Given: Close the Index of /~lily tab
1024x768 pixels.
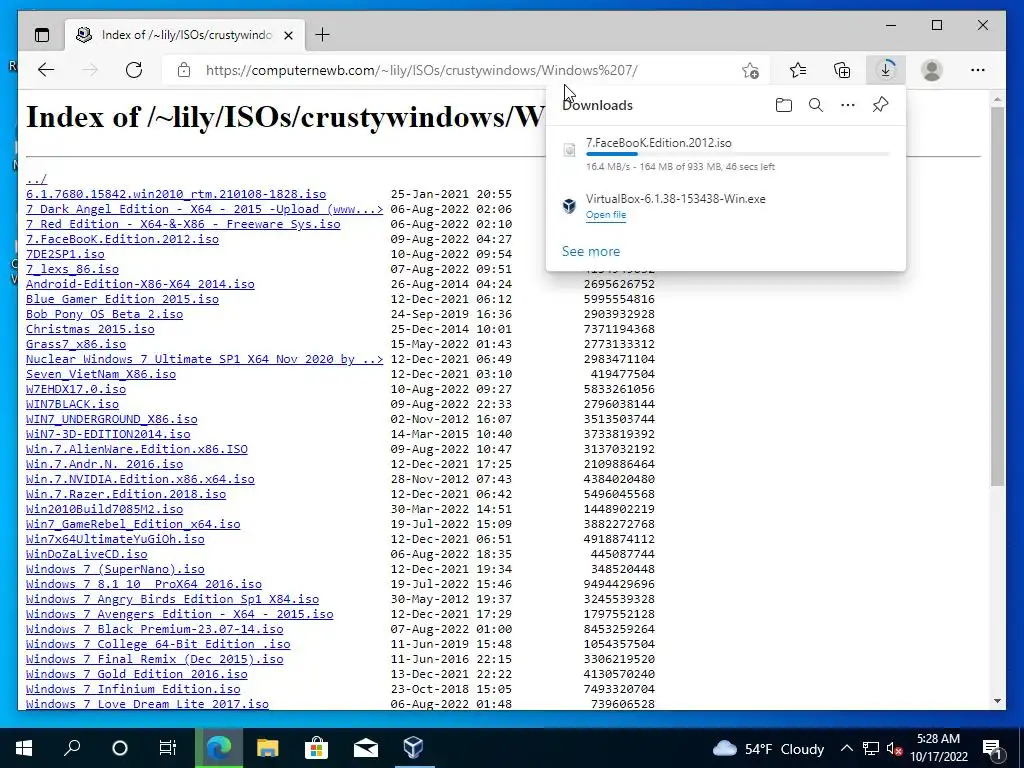Looking at the screenshot, I should tap(289, 35).
